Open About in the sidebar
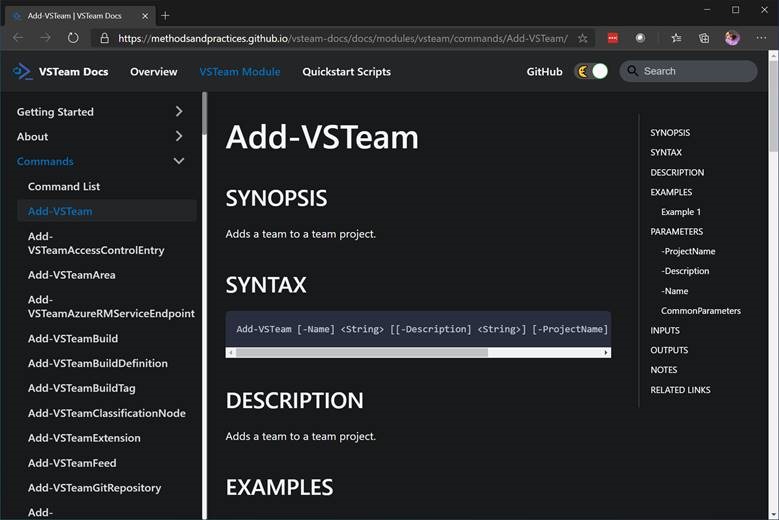Image resolution: width=779 pixels, height=520 pixels. pyautogui.click(x=32, y=137)
